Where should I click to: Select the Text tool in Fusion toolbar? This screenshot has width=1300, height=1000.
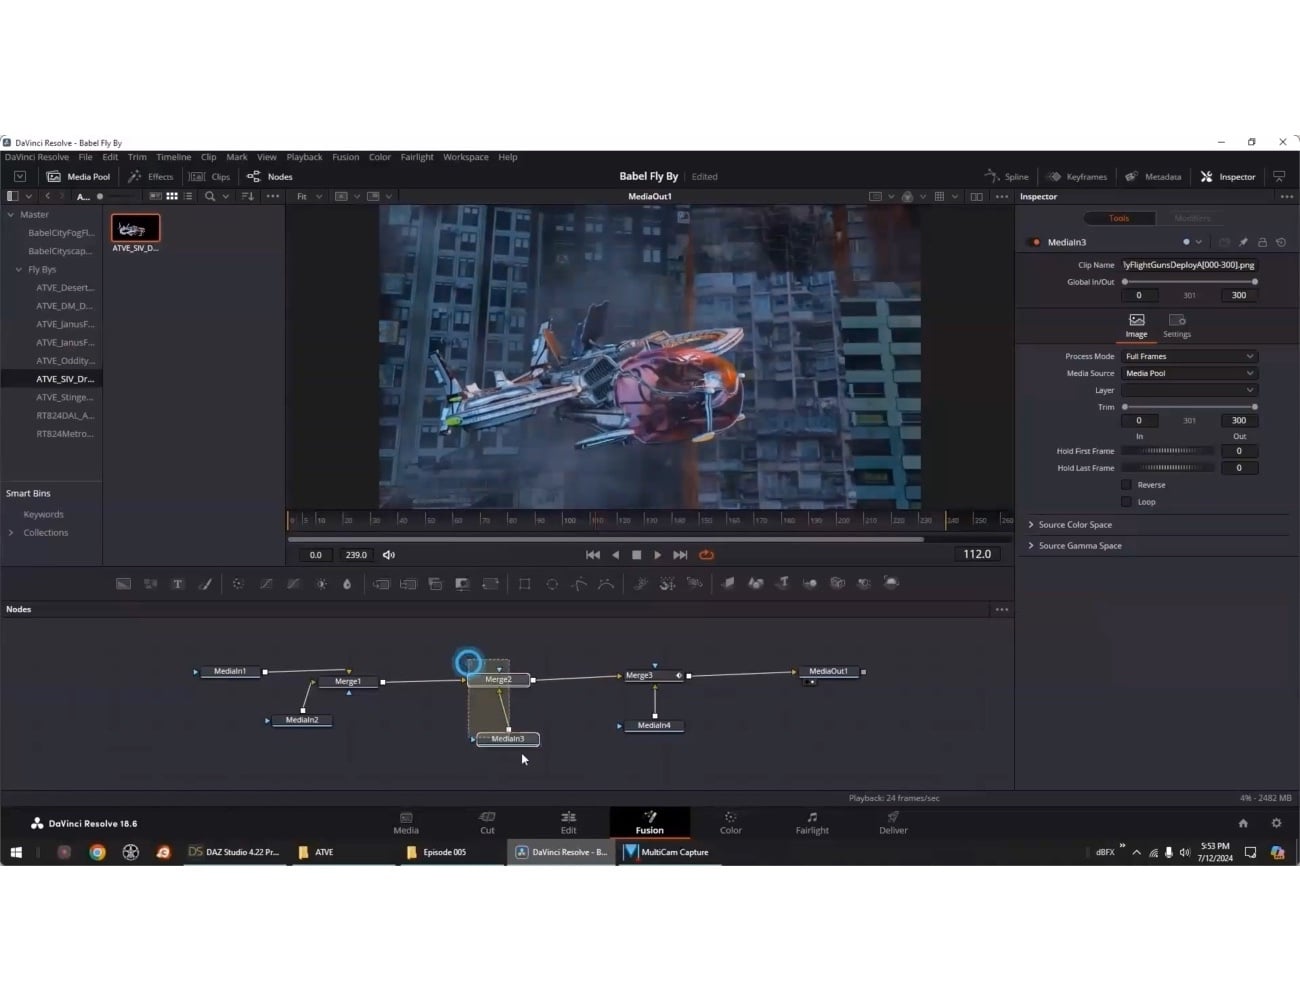pos(178,584)
